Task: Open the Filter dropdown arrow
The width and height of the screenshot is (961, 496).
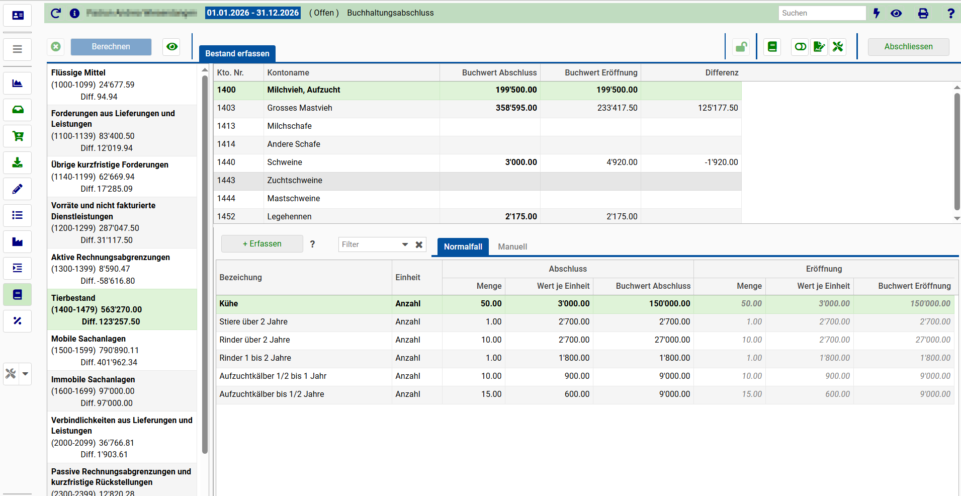Action: pos(405,244)
